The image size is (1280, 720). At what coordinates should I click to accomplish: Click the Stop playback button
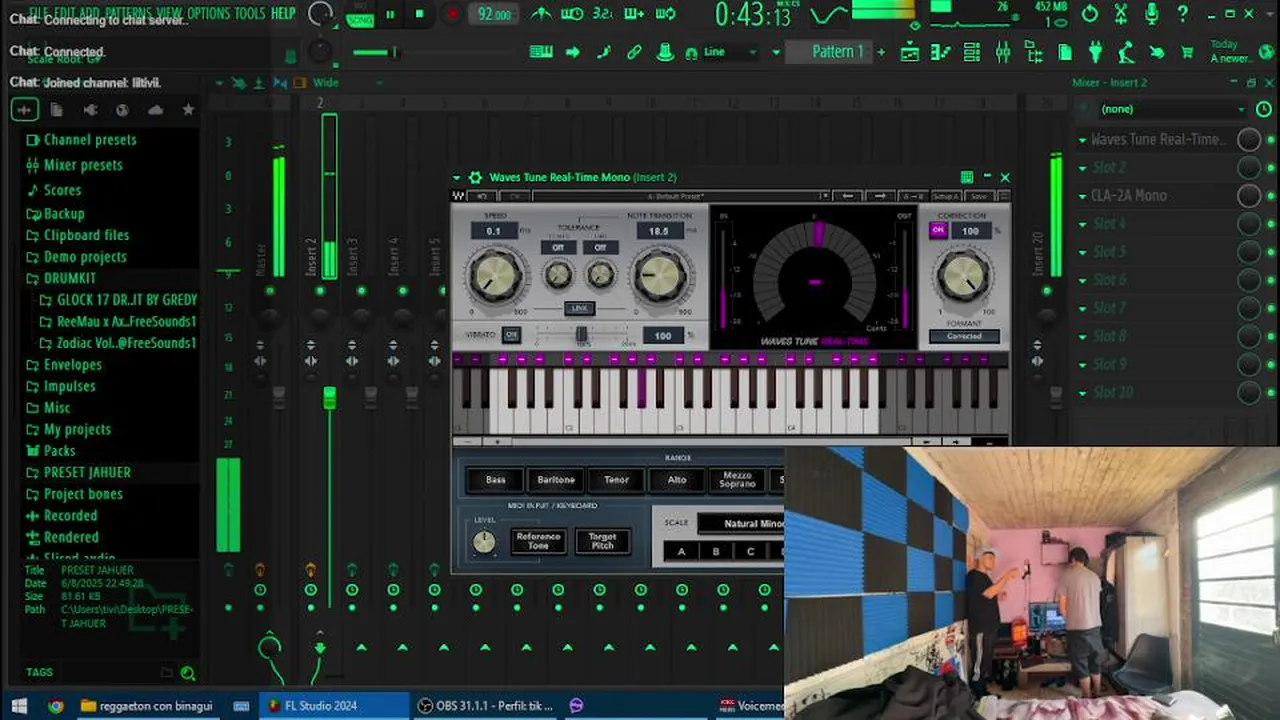point(420,14)
